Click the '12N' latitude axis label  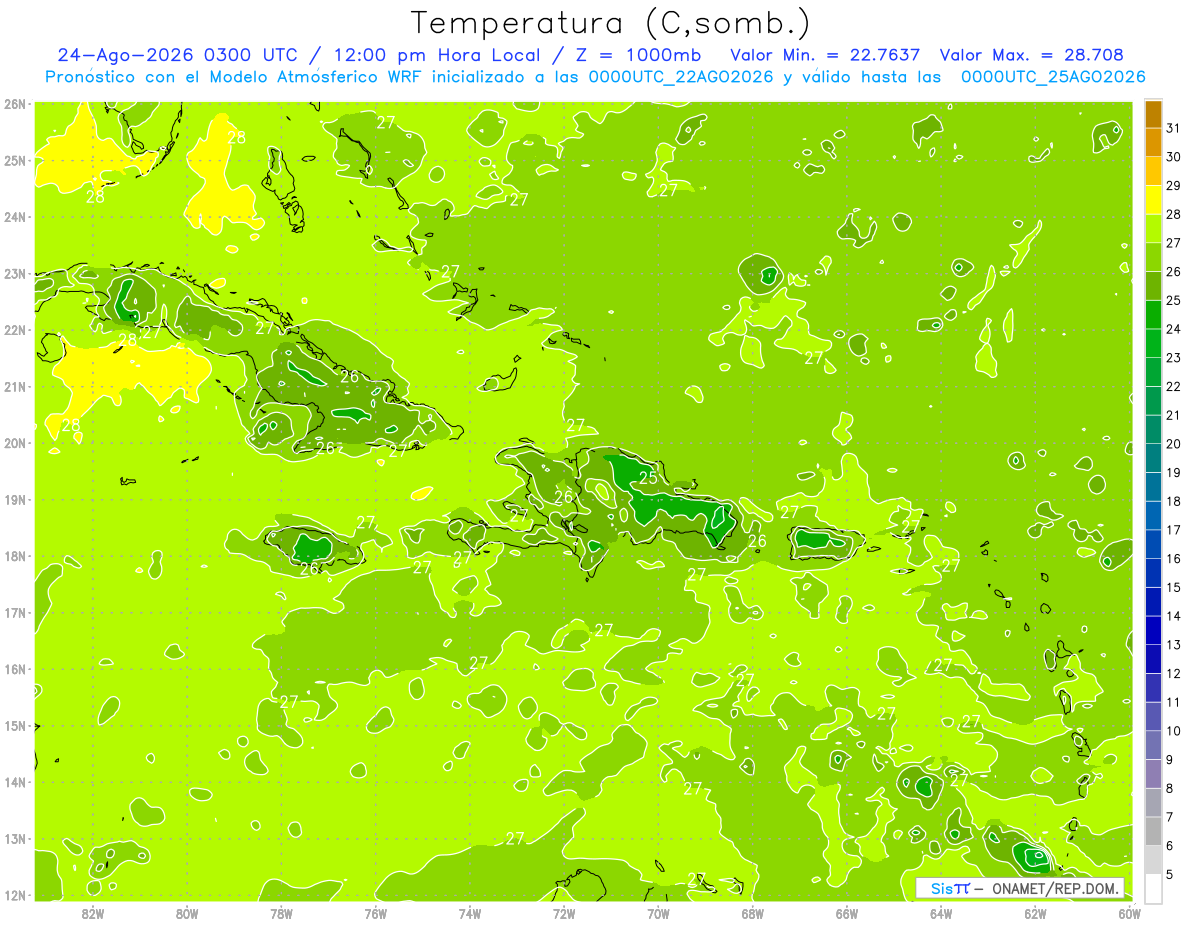click(x=14, y=895)
